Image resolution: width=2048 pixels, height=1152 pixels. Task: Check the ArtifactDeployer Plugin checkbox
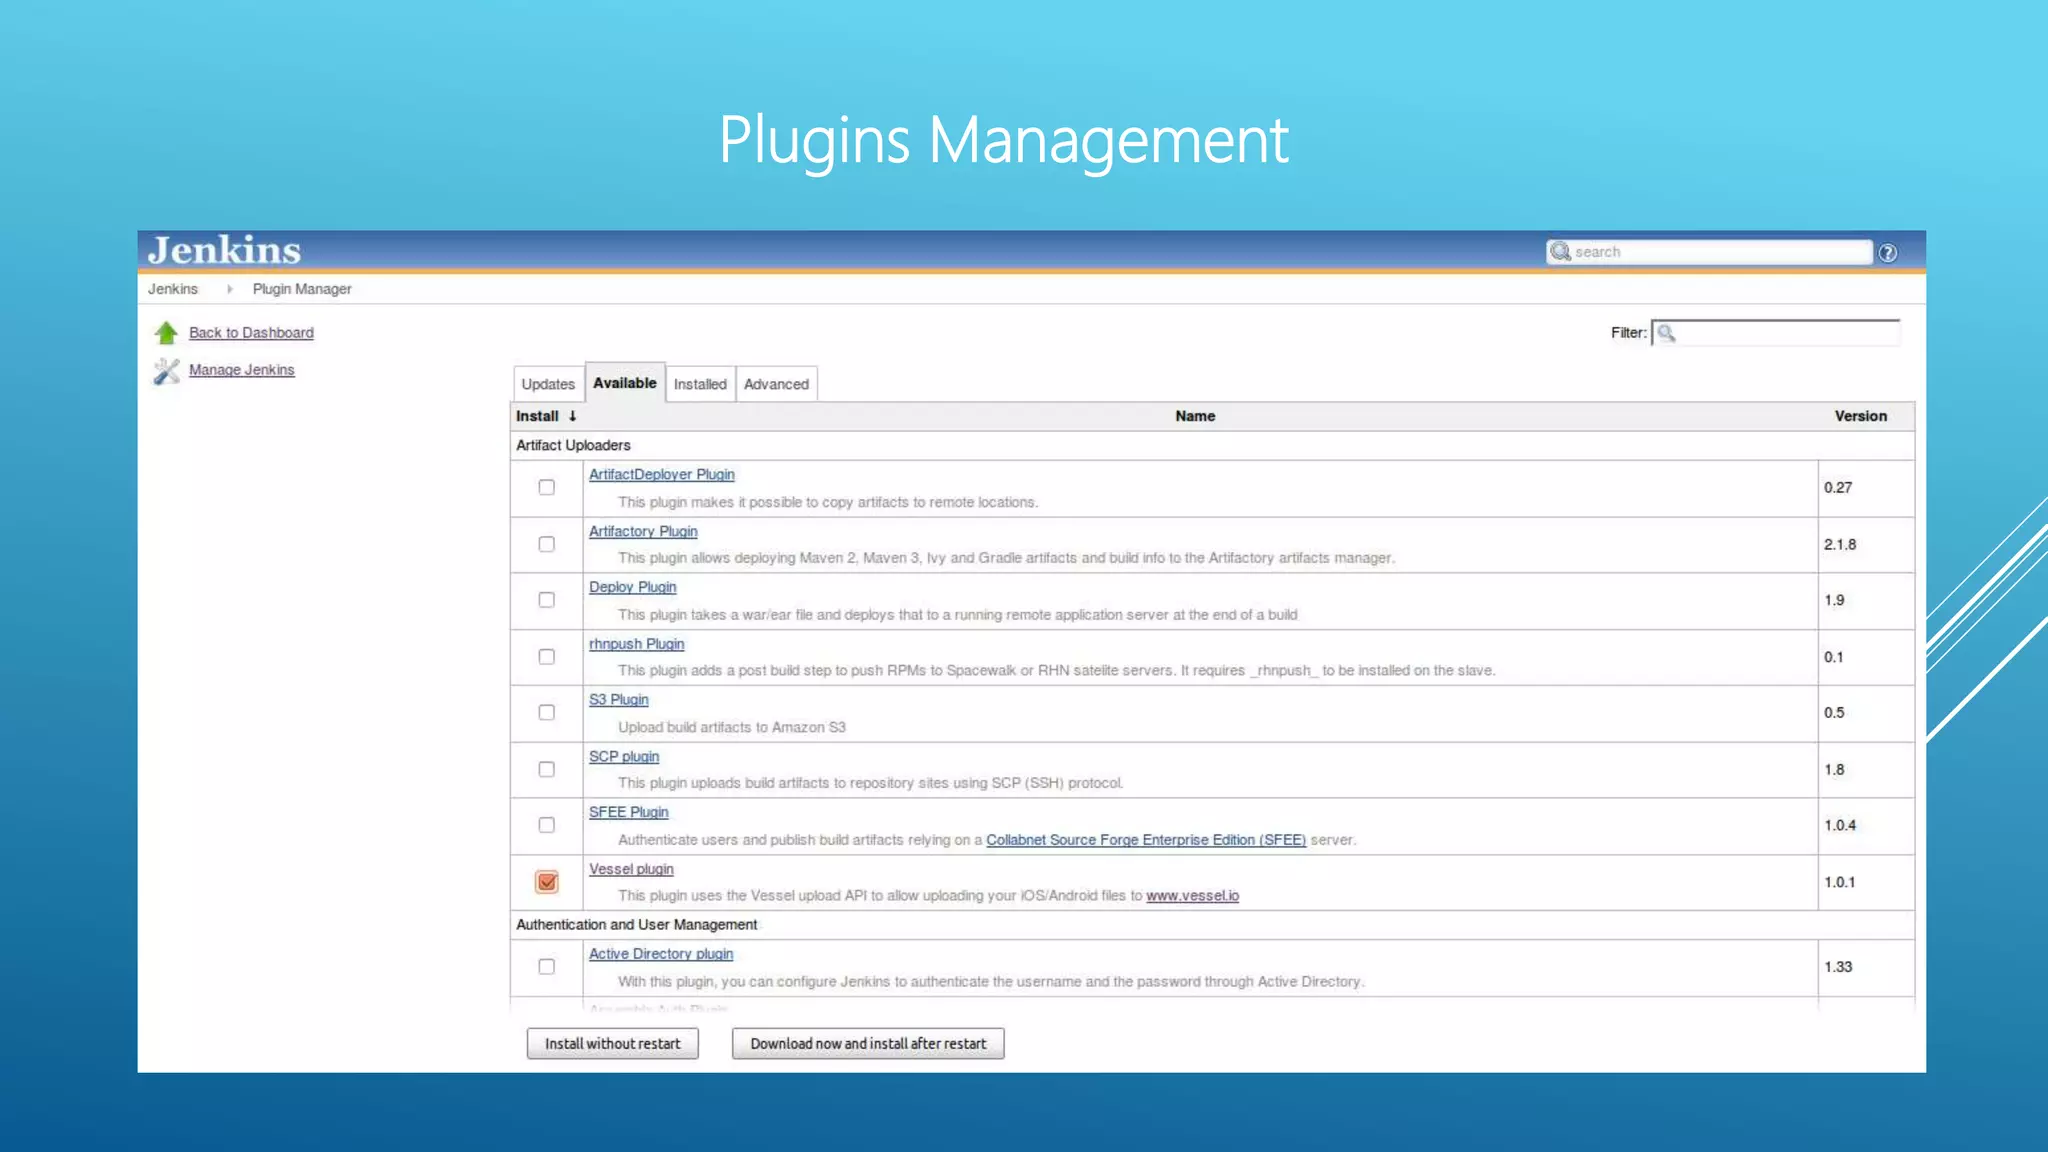[x=546, y=487]
